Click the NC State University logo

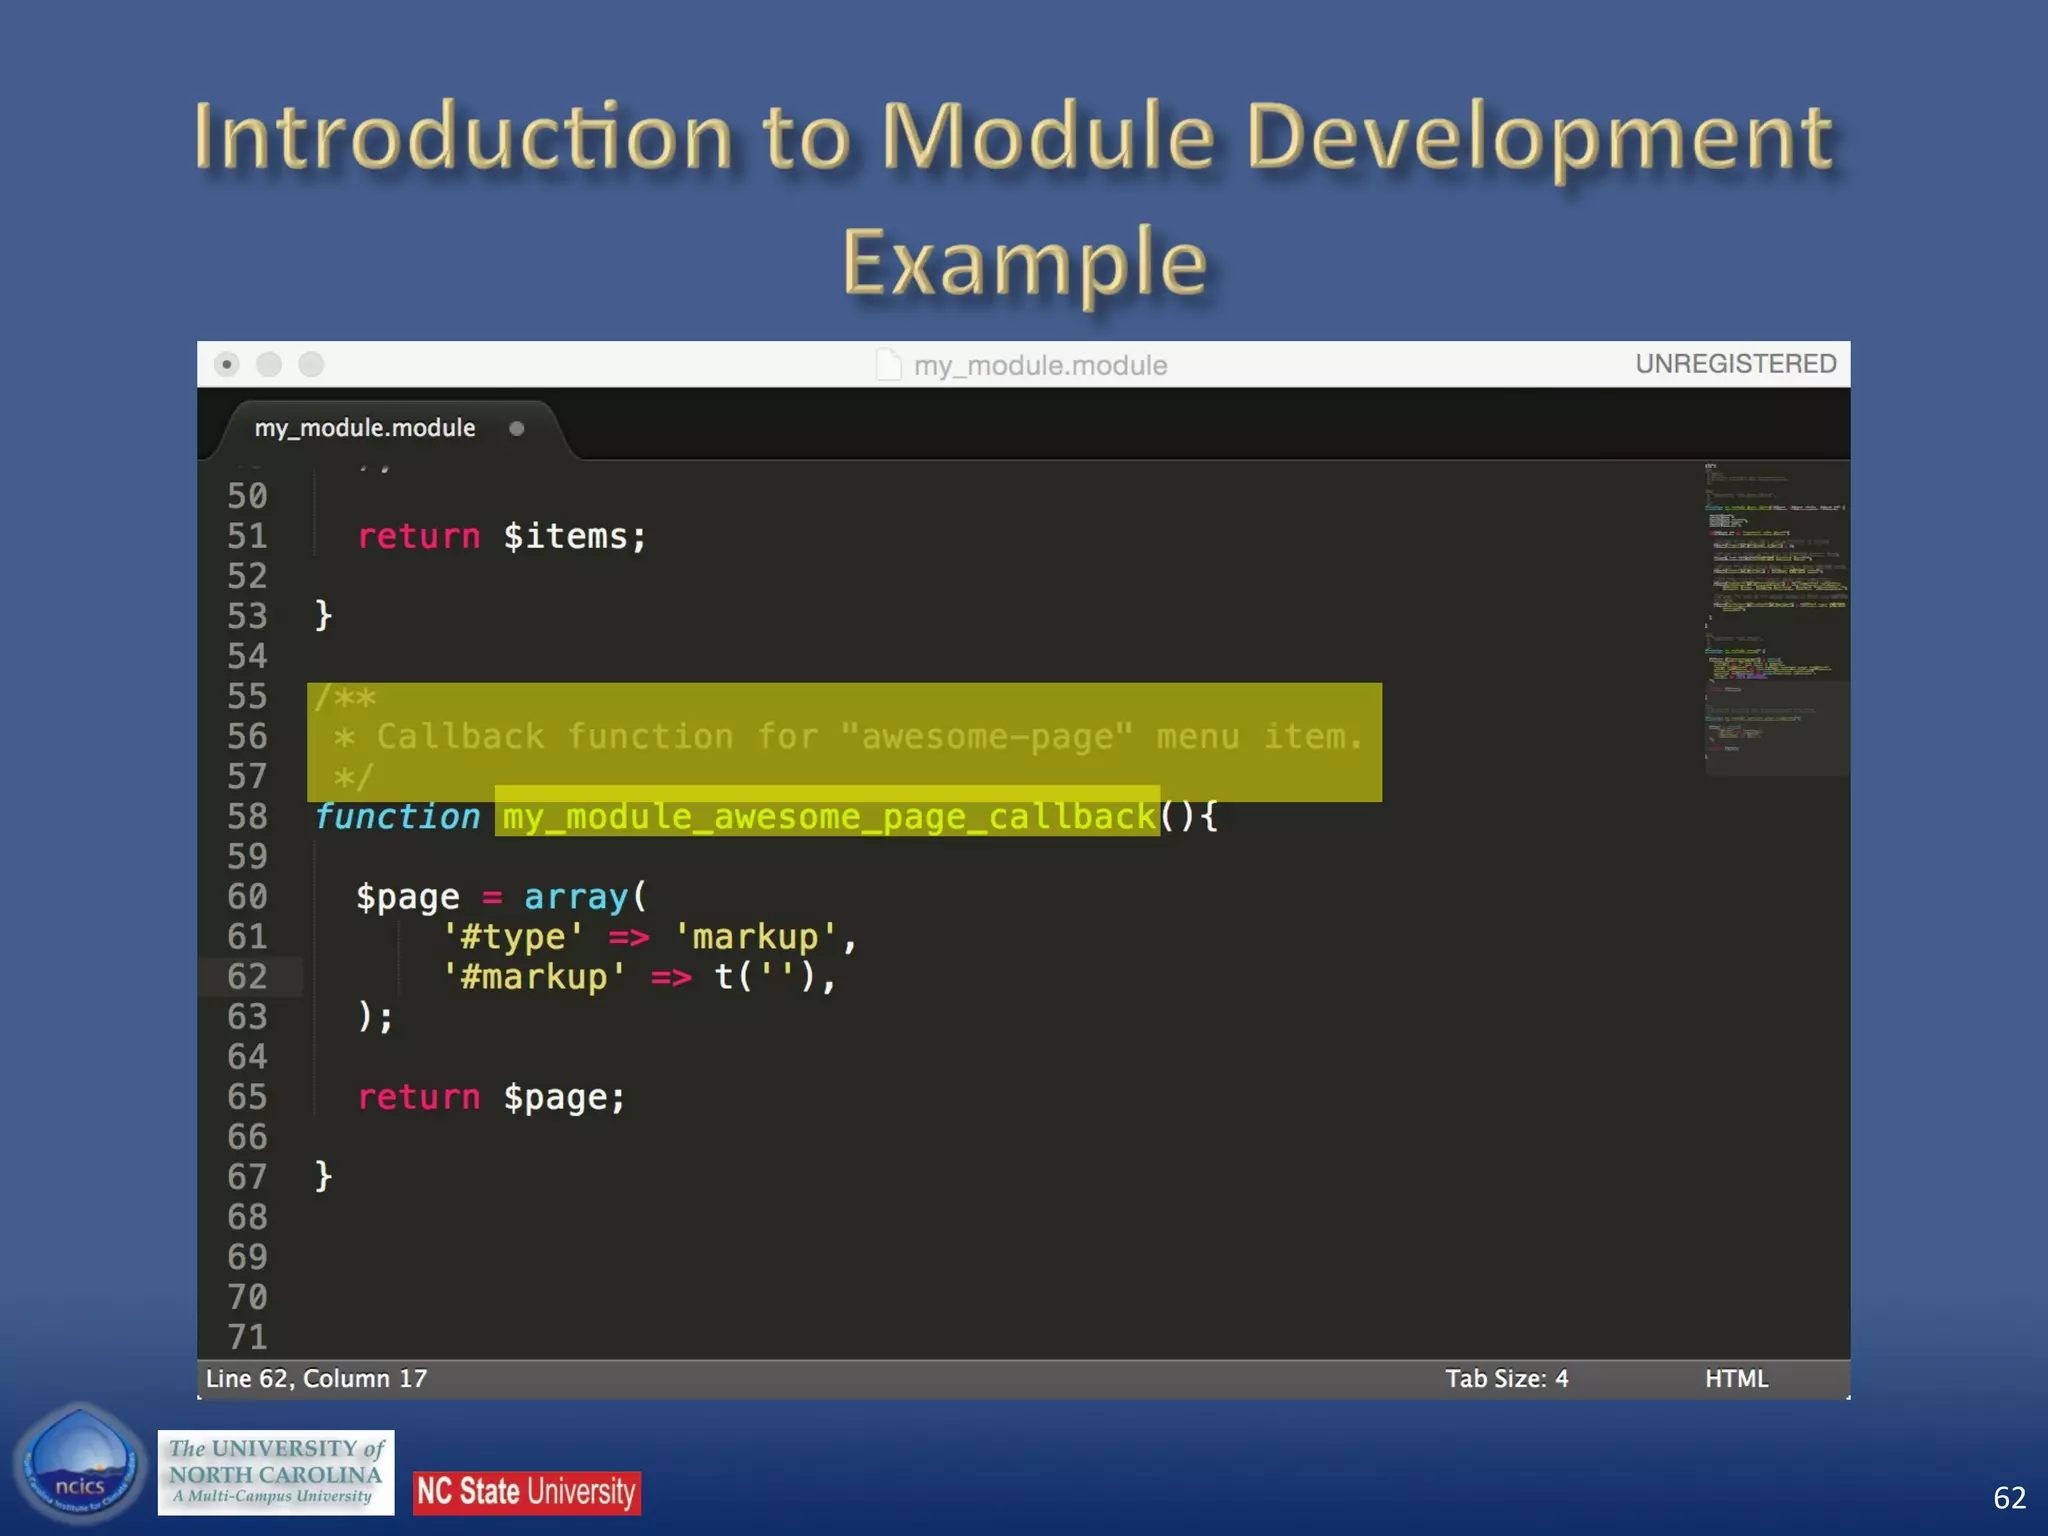(x=526, y=1492)
